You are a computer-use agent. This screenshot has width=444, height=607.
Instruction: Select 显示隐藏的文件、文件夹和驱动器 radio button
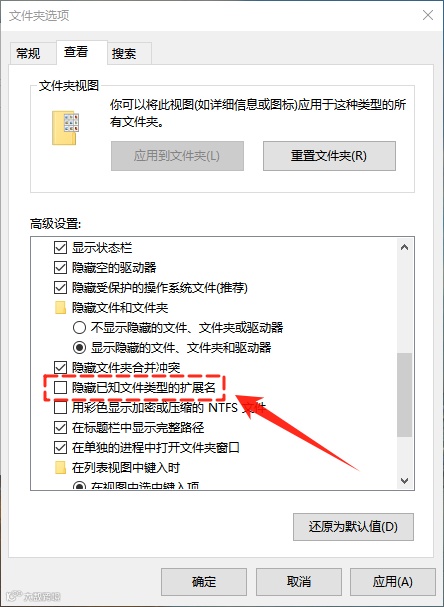click(x=79, y=347)
